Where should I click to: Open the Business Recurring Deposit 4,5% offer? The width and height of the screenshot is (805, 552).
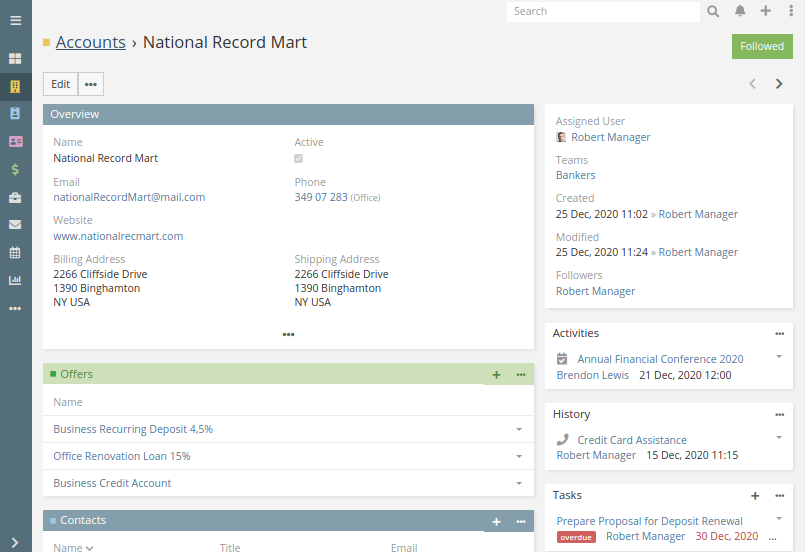pos(133,429)
